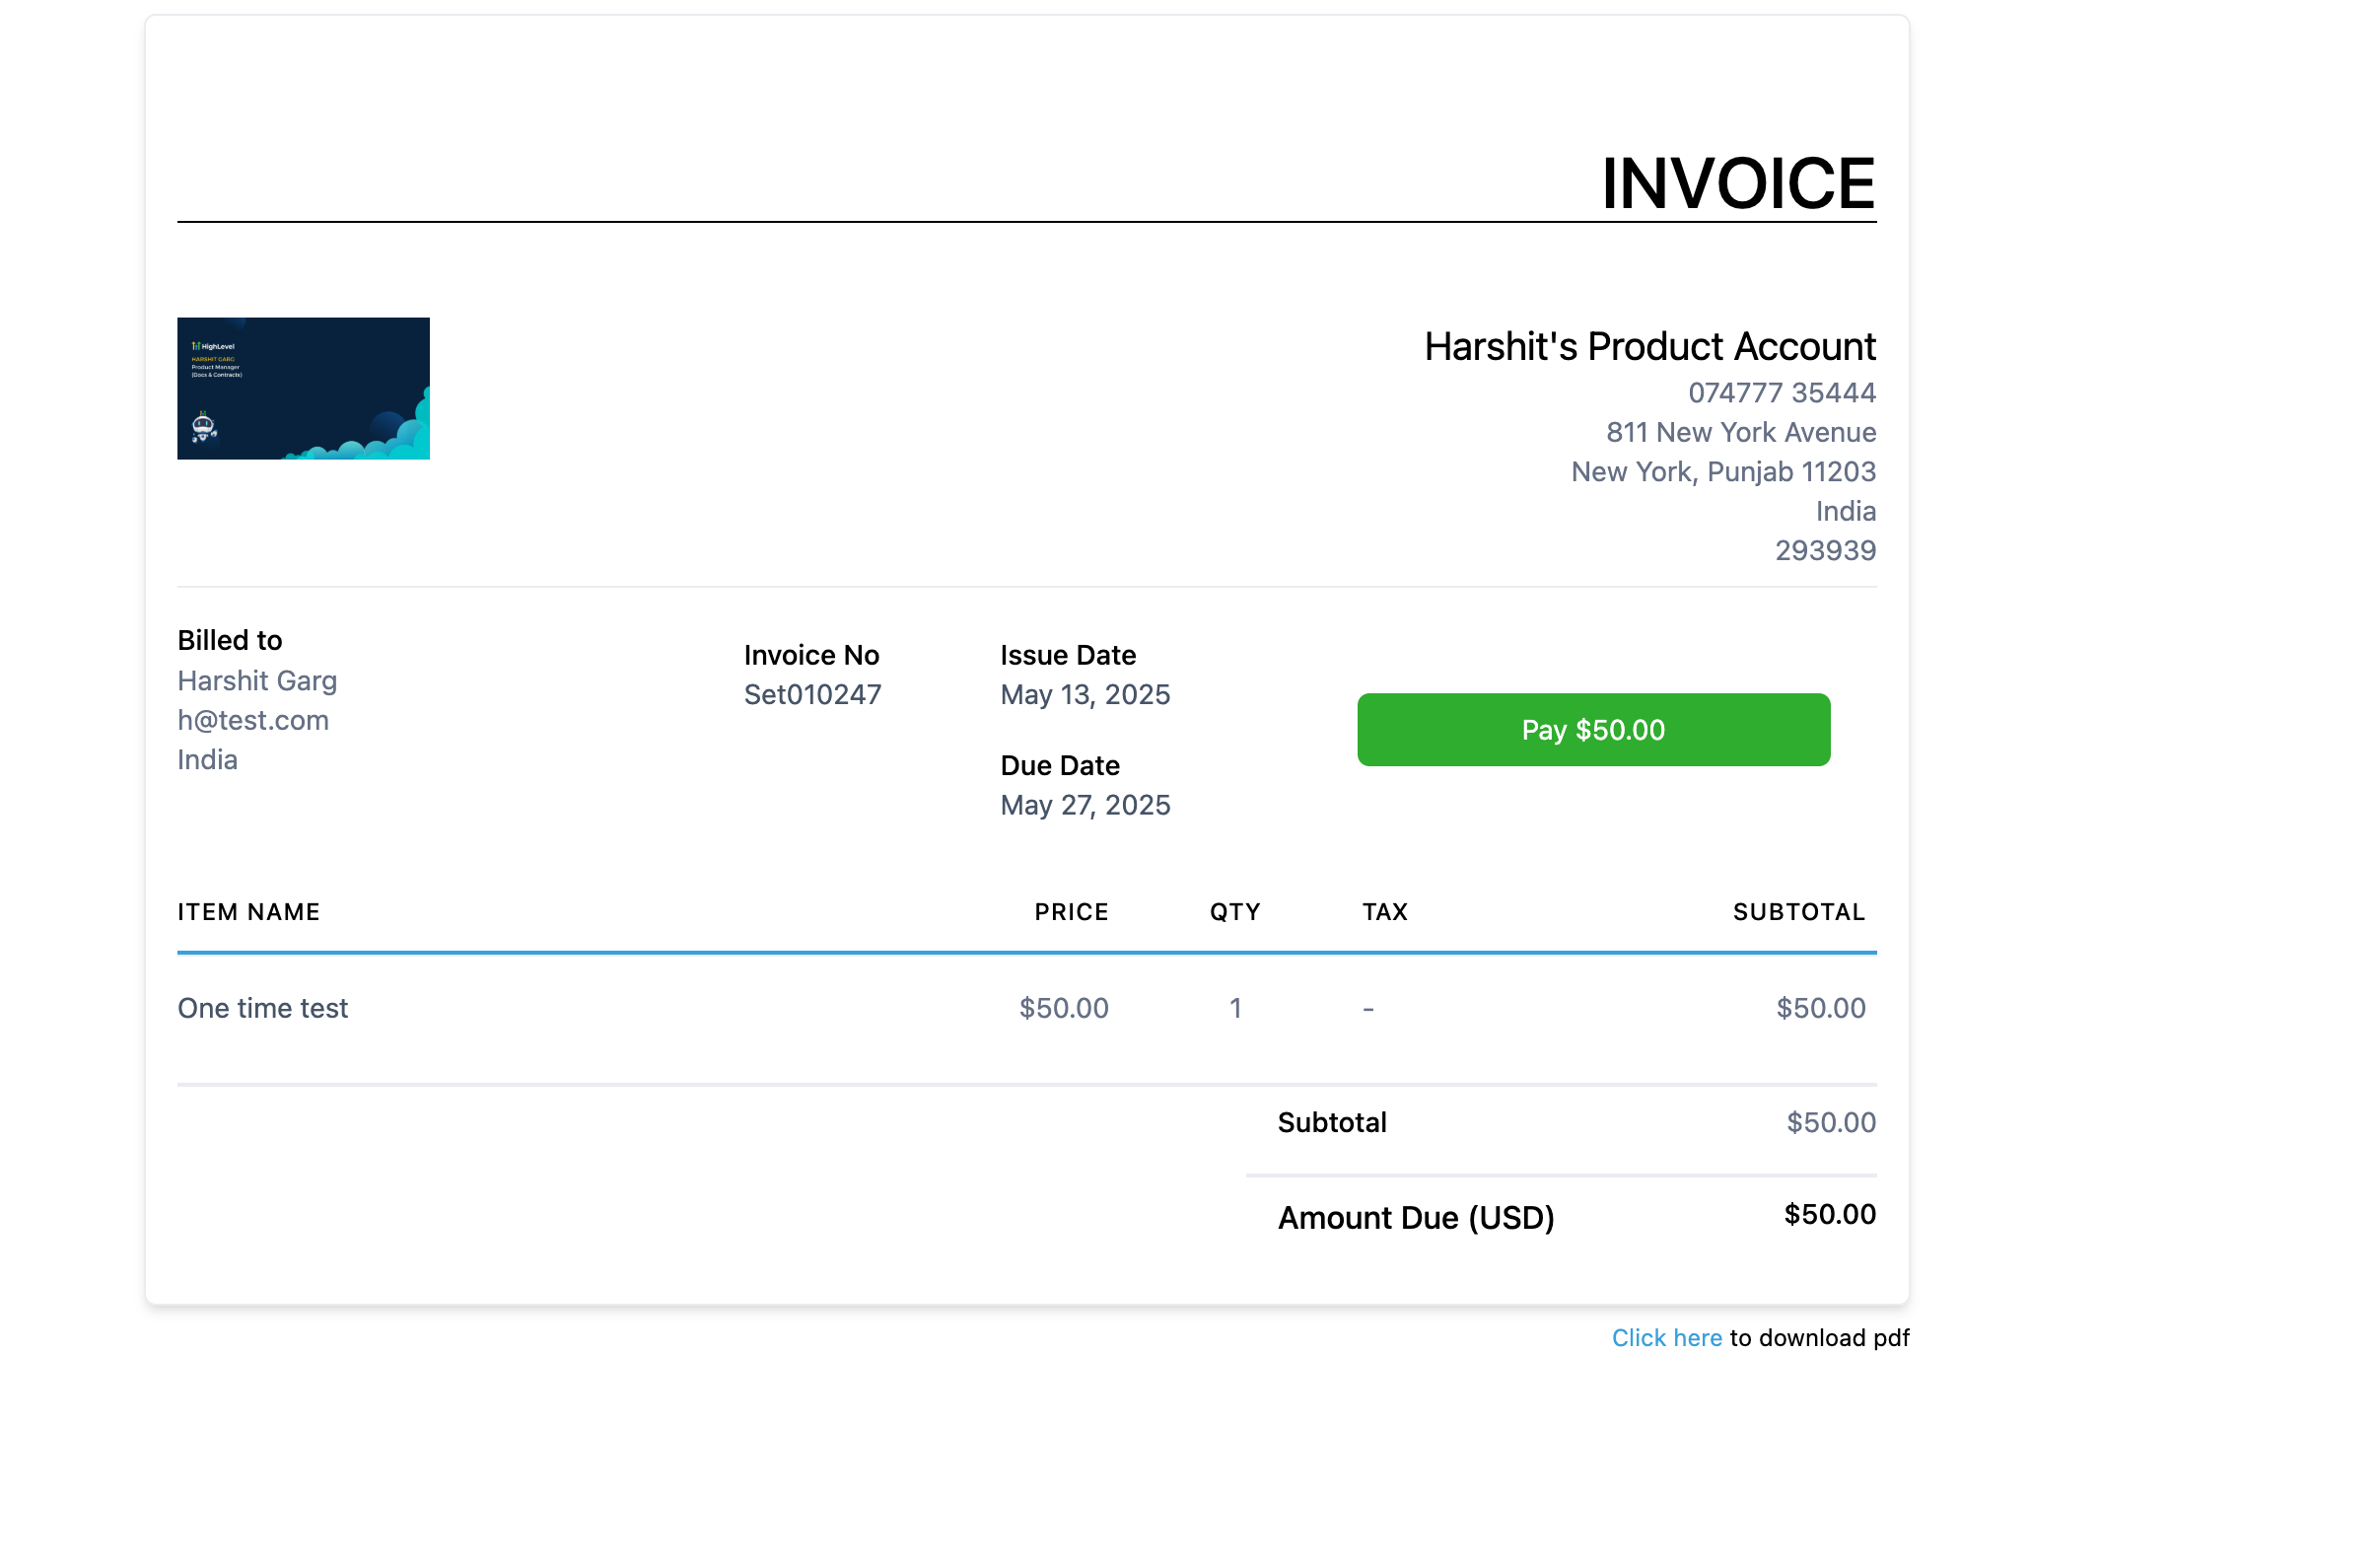
Task: Click the invoice number Set010247
Action: pyautogui.click(x=812, y=695)
